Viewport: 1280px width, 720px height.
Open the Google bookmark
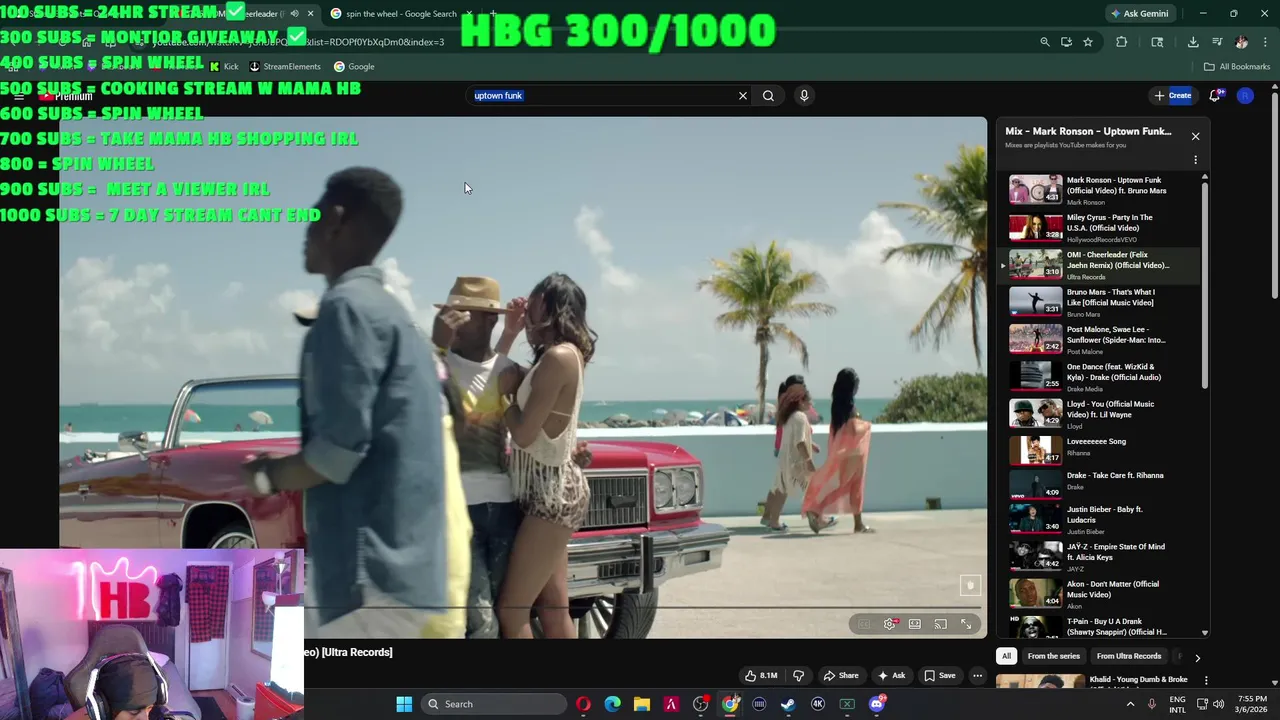click(354, 67)
